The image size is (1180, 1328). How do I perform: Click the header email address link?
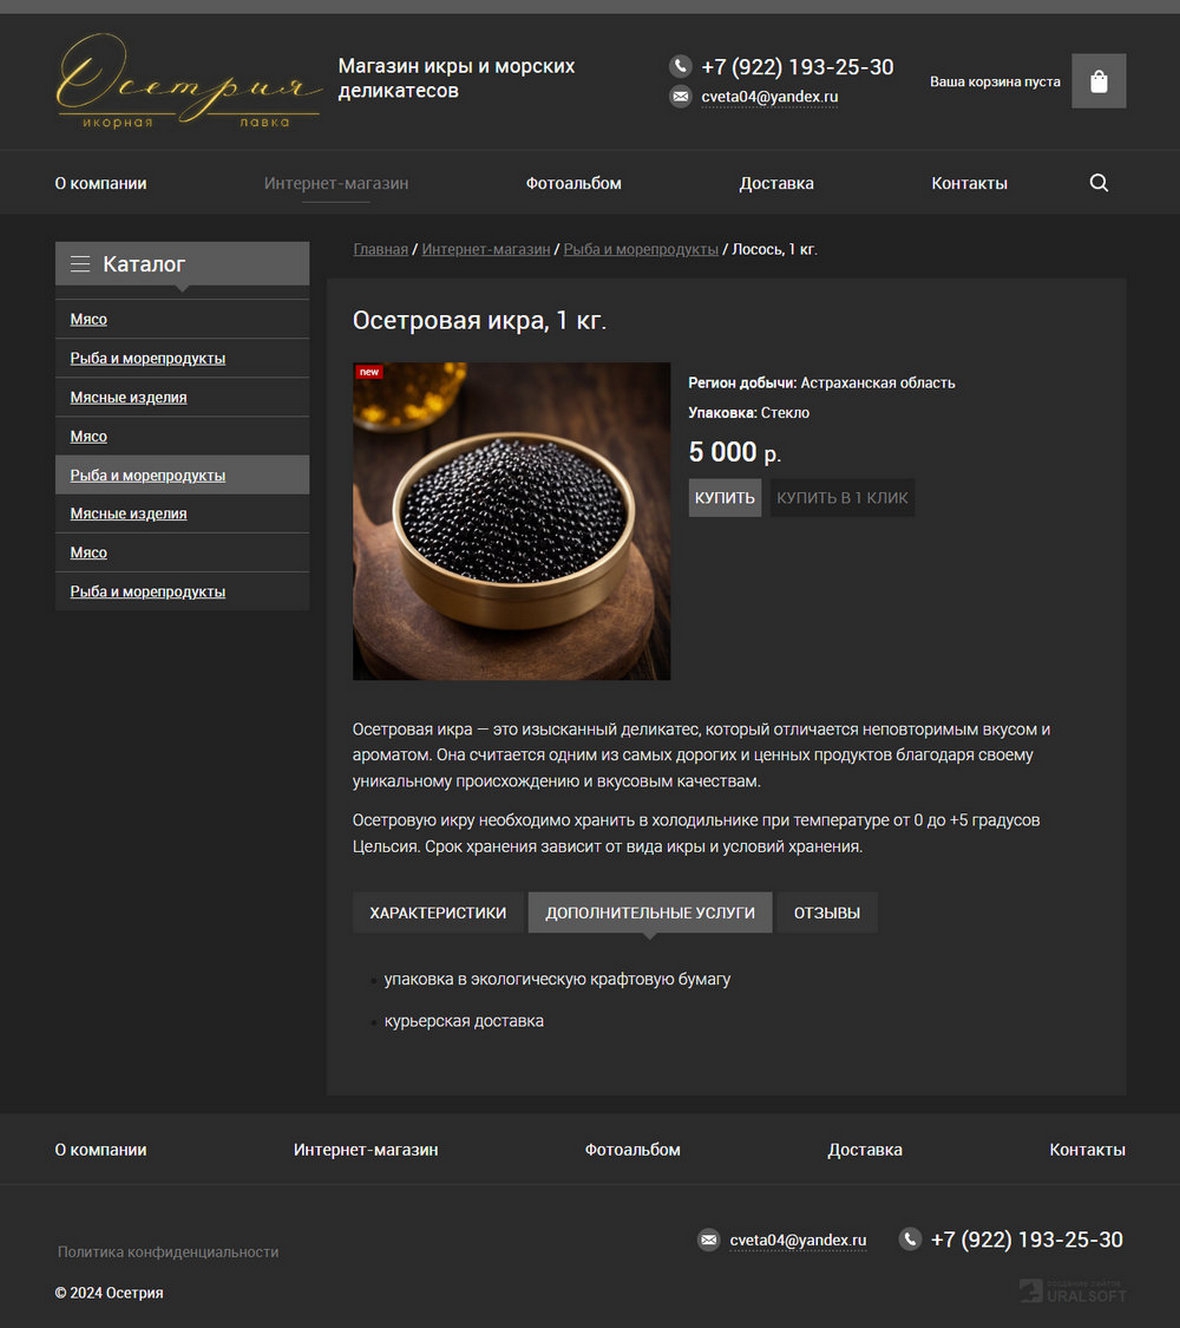tap(769, 97)
